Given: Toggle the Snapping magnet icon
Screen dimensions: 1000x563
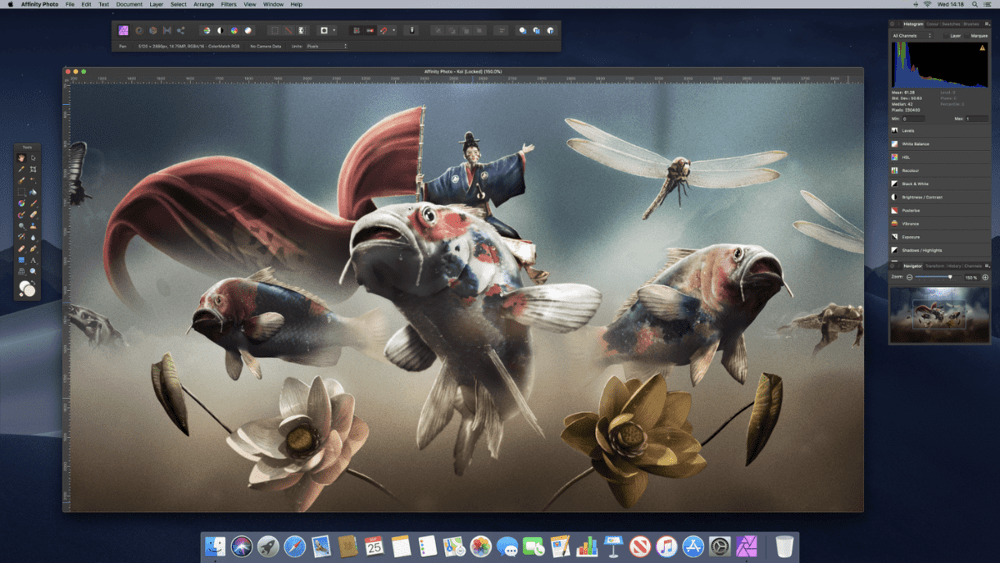Looking at the screenshot, I should pyautogui.click(x=383, y=30).
